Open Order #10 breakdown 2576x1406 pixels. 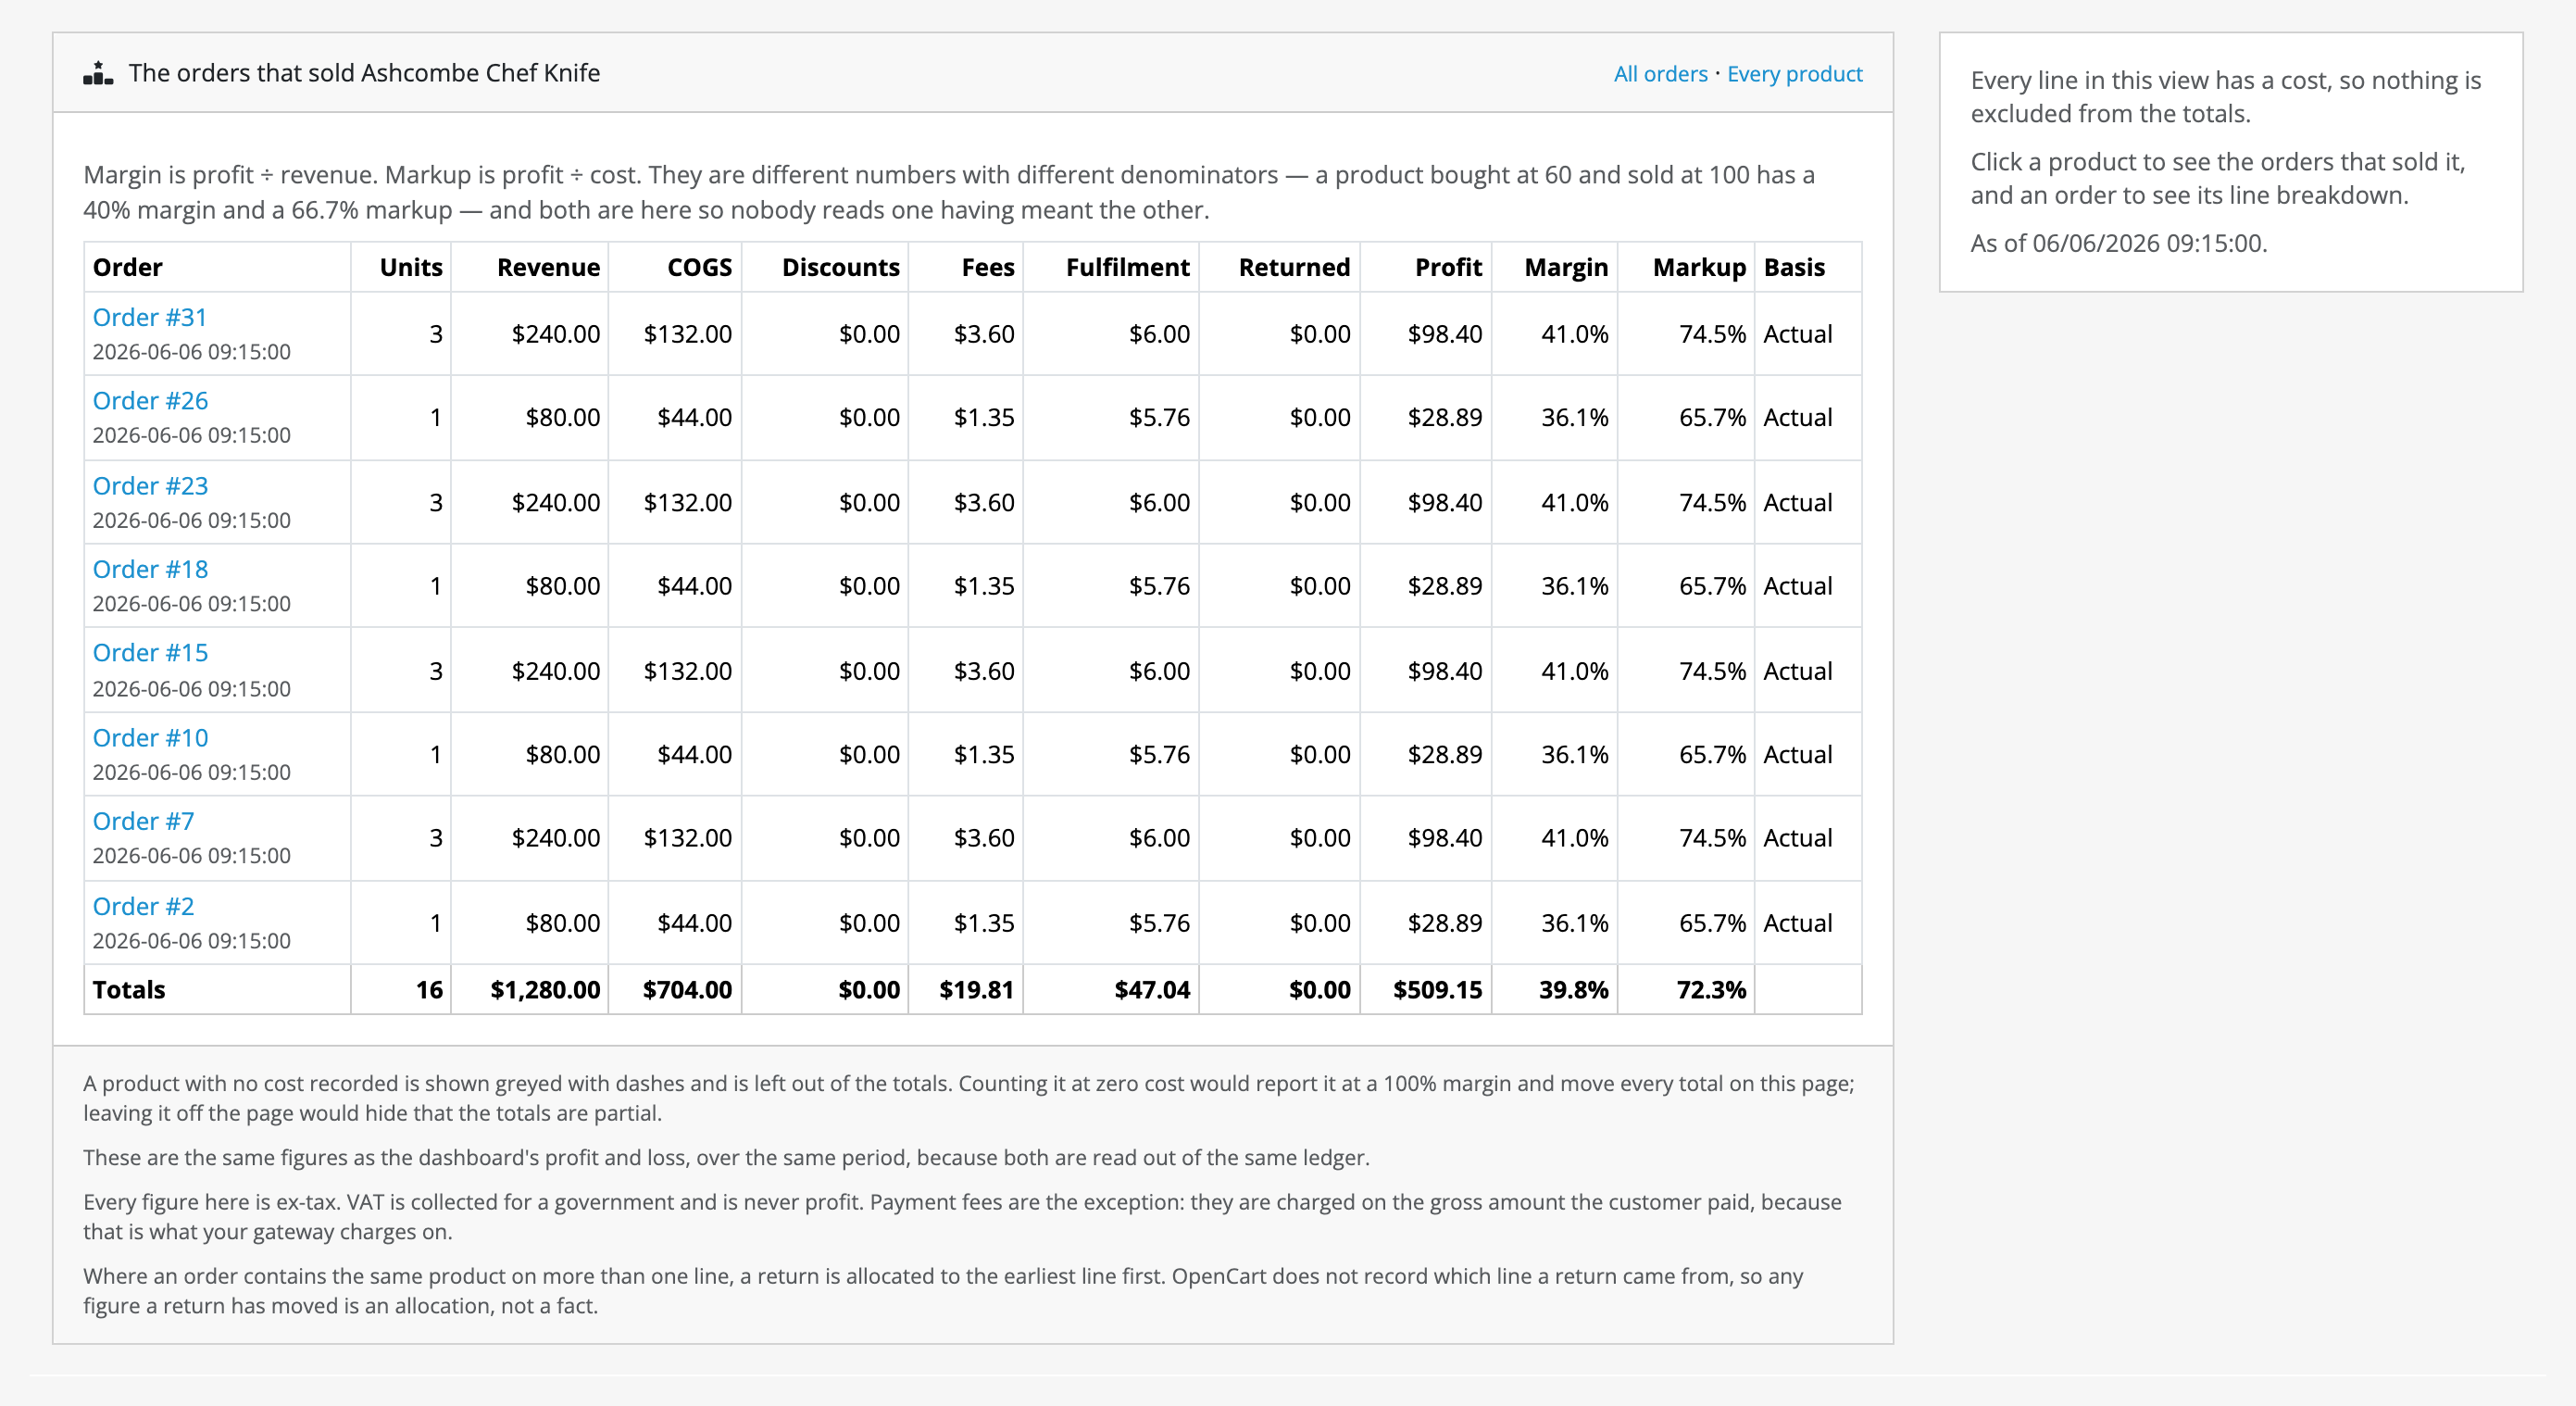point(150,737)
